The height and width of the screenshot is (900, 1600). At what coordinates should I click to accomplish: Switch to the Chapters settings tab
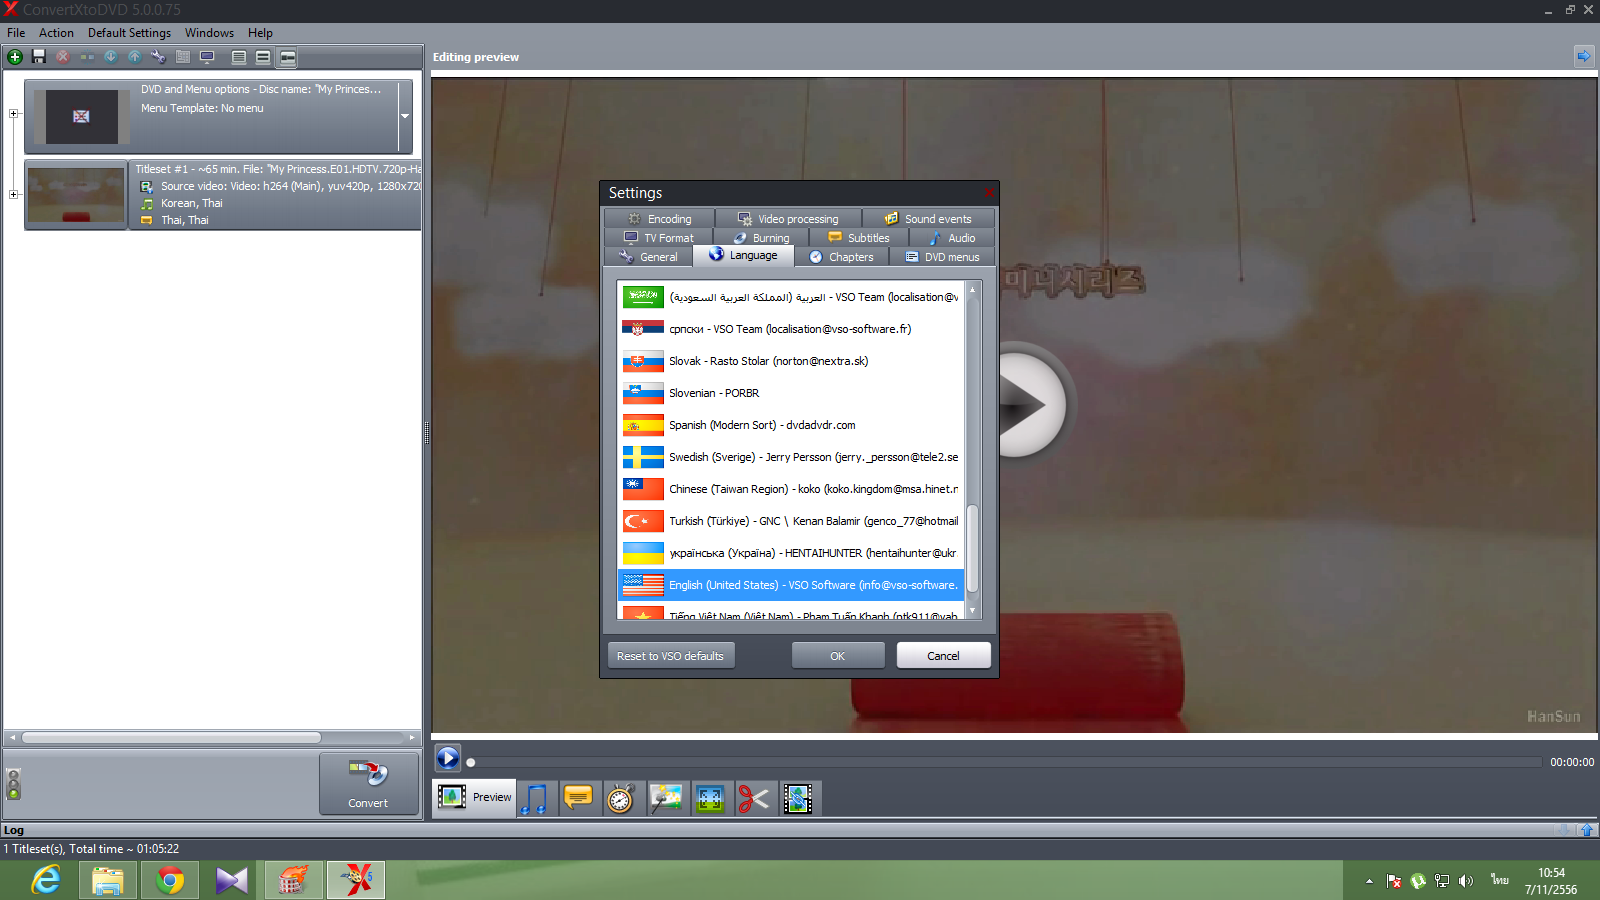pyautogui.click(x=841, y=257)
